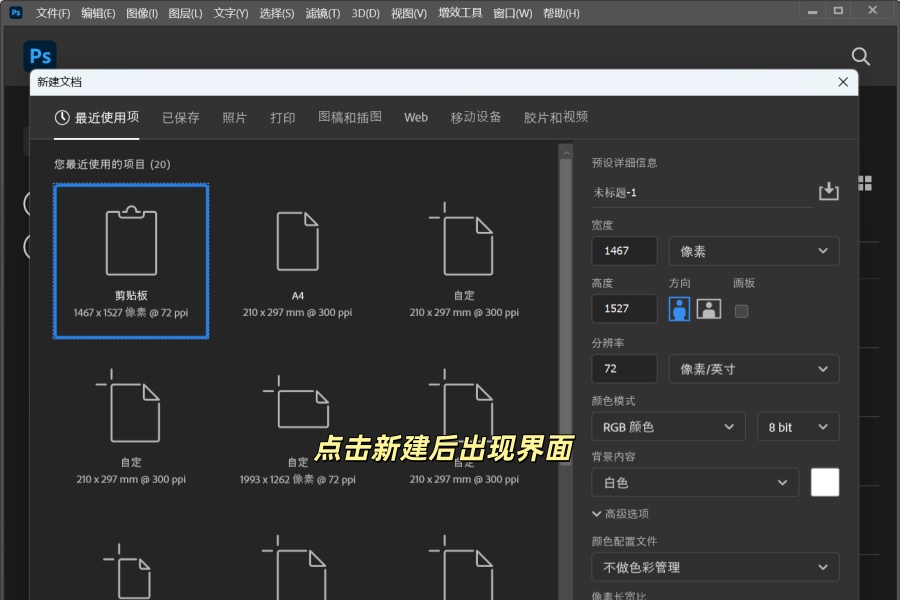
Task: Open the 窗口(W) menu
Action: tap(513, 13)
